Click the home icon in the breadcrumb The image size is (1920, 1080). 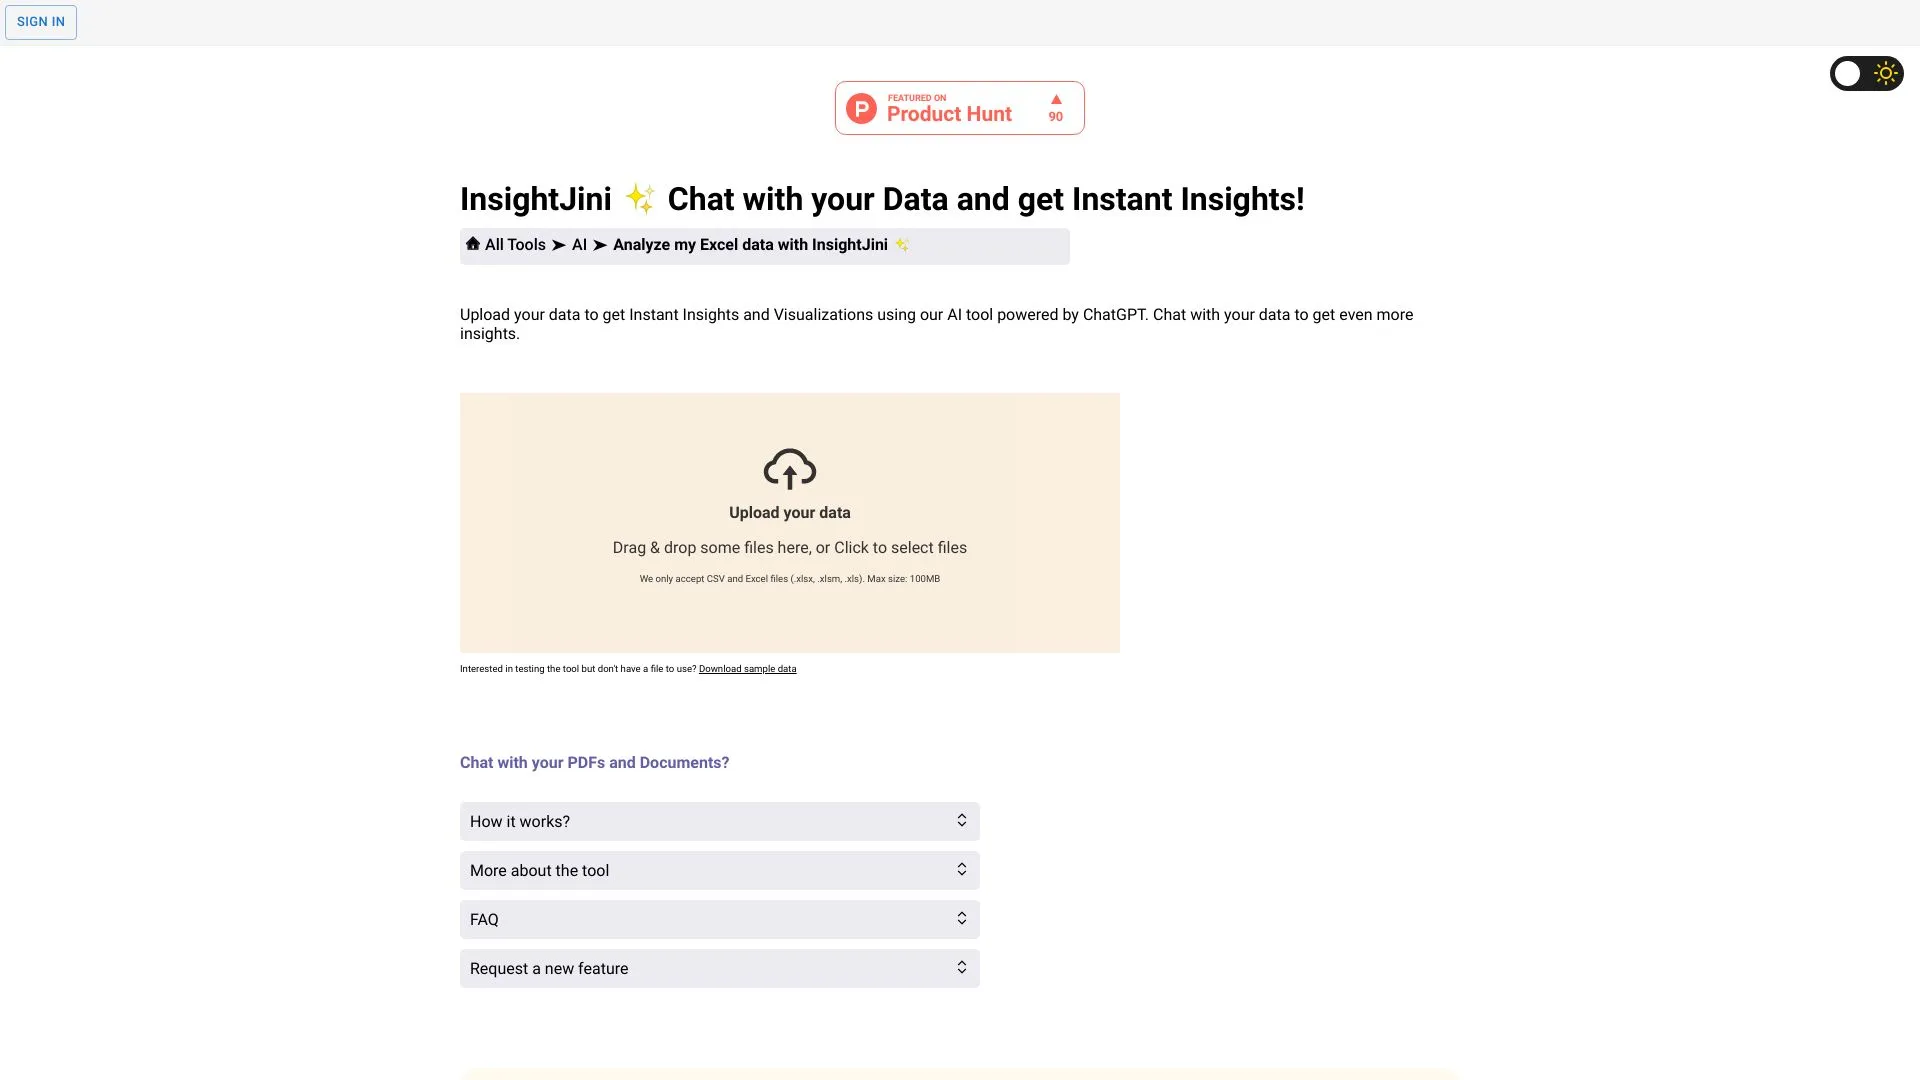point(472,244)
